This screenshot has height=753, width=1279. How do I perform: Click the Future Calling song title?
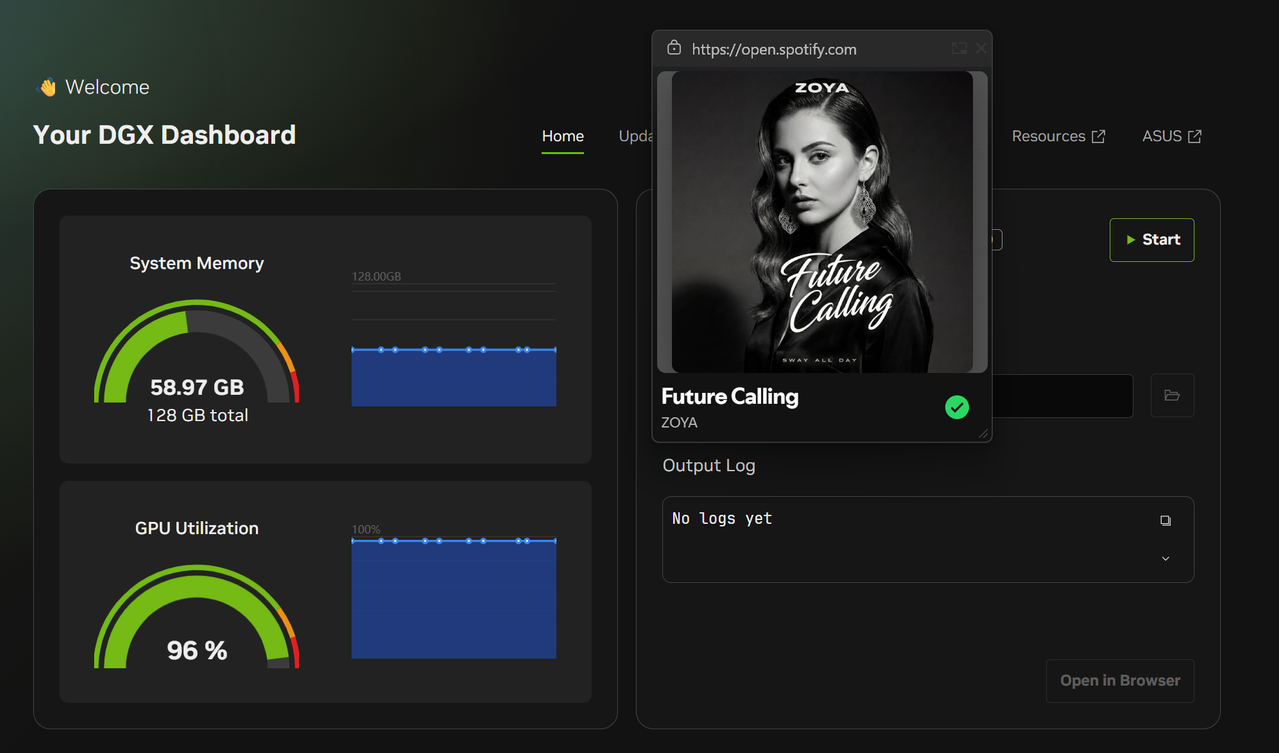point(730,396)
